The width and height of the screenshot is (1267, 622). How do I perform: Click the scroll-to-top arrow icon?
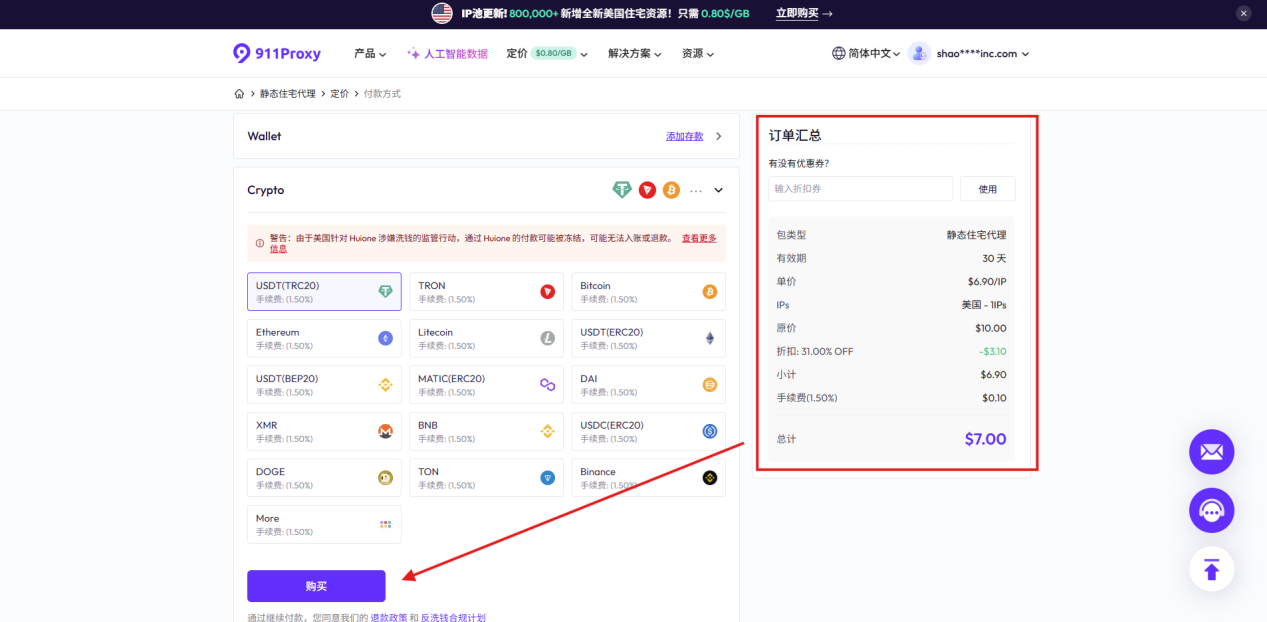click(1211, 569)
